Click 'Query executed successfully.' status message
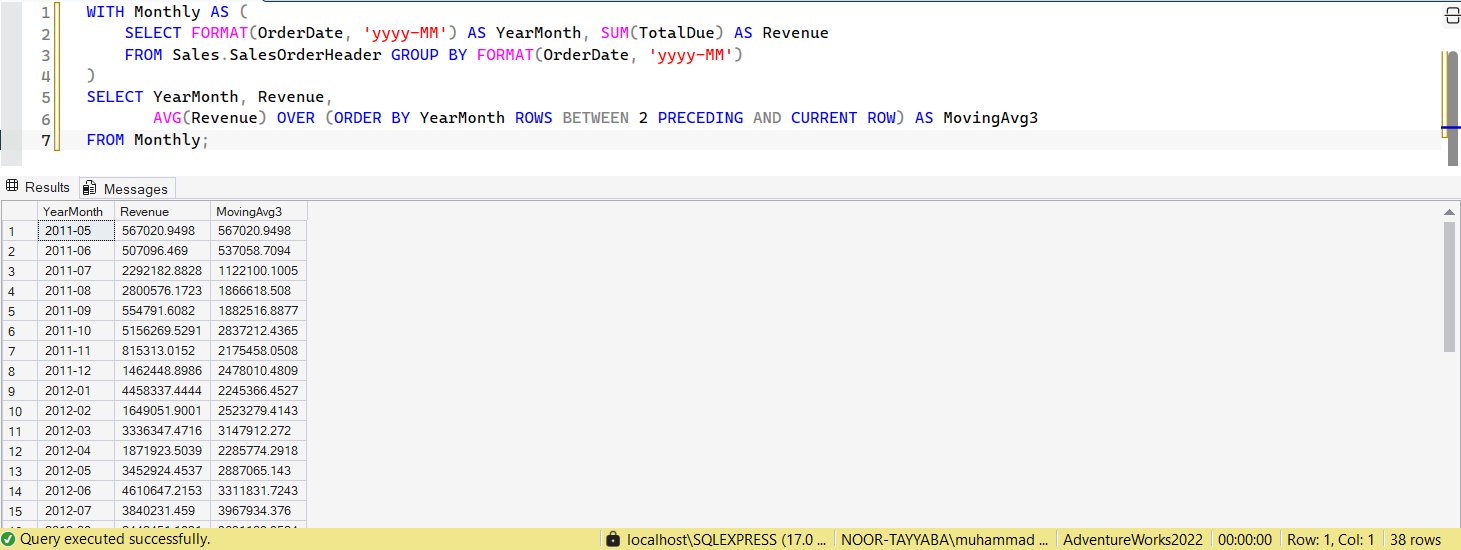Viewport: 1461px width, 550px height. 115,539
